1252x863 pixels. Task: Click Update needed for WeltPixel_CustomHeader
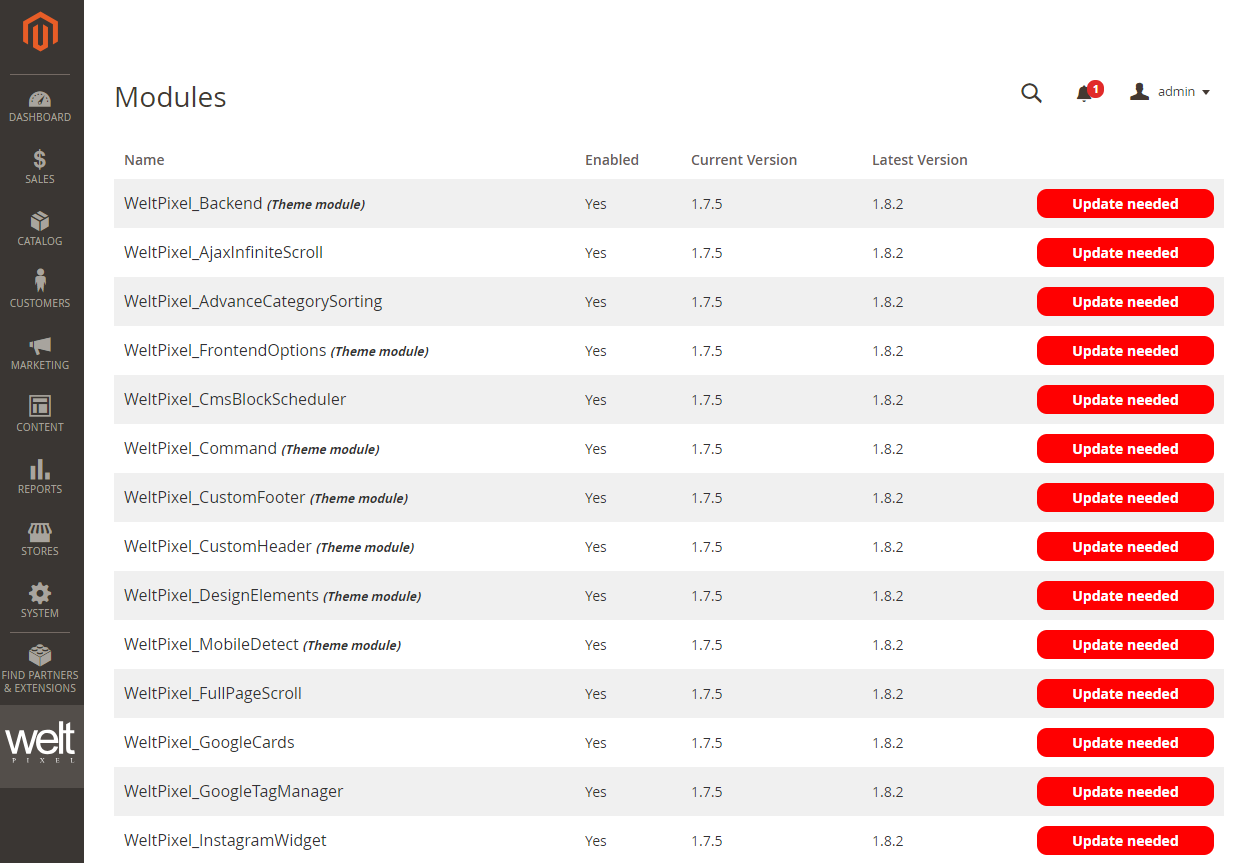coord(1125,547)
